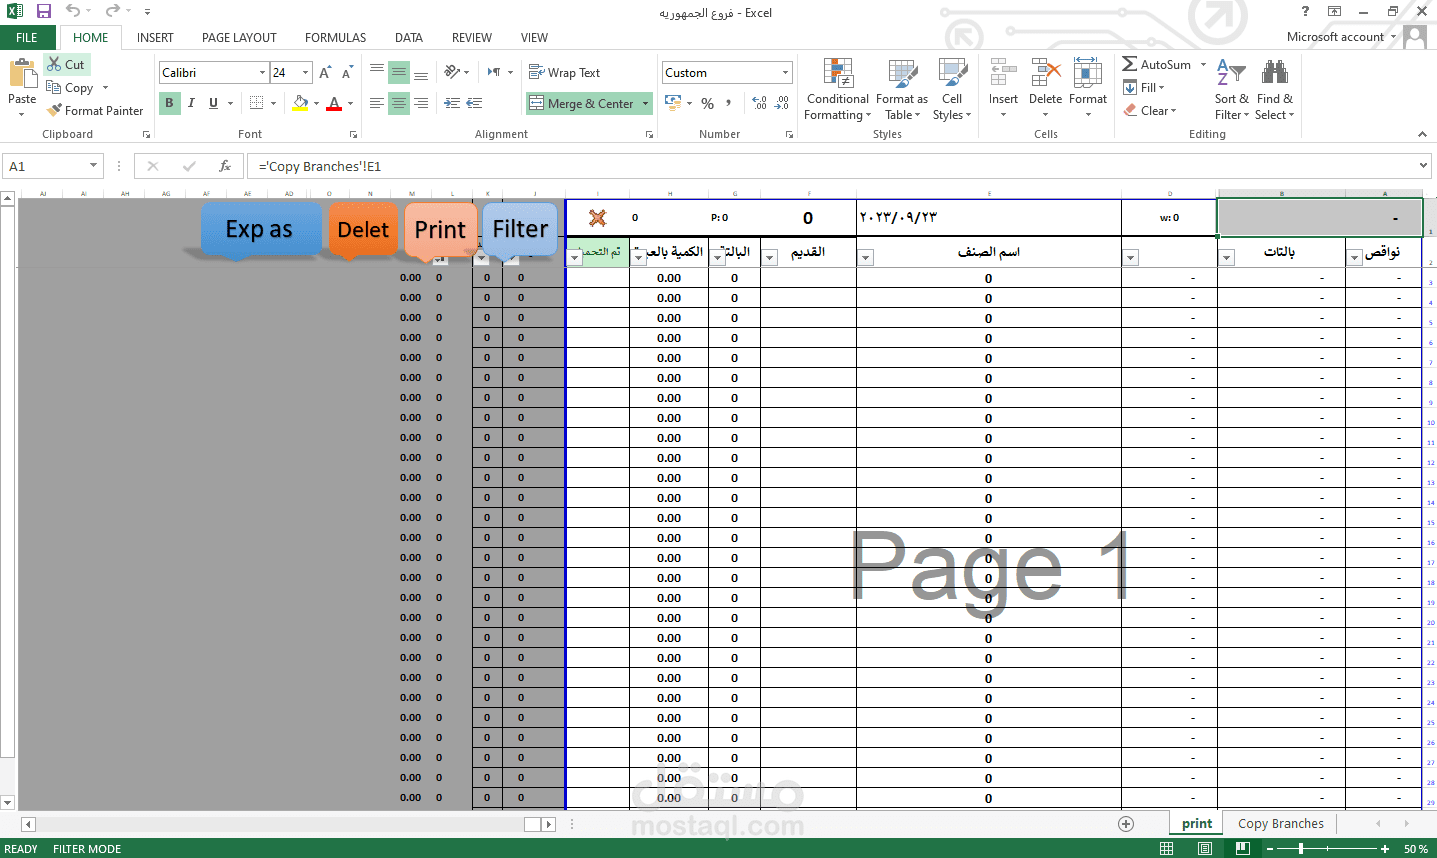Screen dimensions: 1437x858
Task: Align text to the left
Action: pos(377,103)
